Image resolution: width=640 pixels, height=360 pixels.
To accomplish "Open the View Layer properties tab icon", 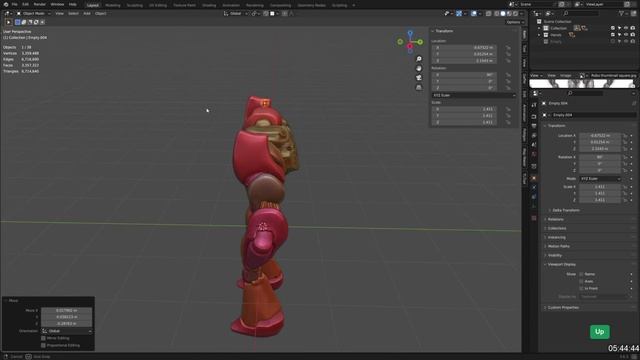I will tap(534, 135).
